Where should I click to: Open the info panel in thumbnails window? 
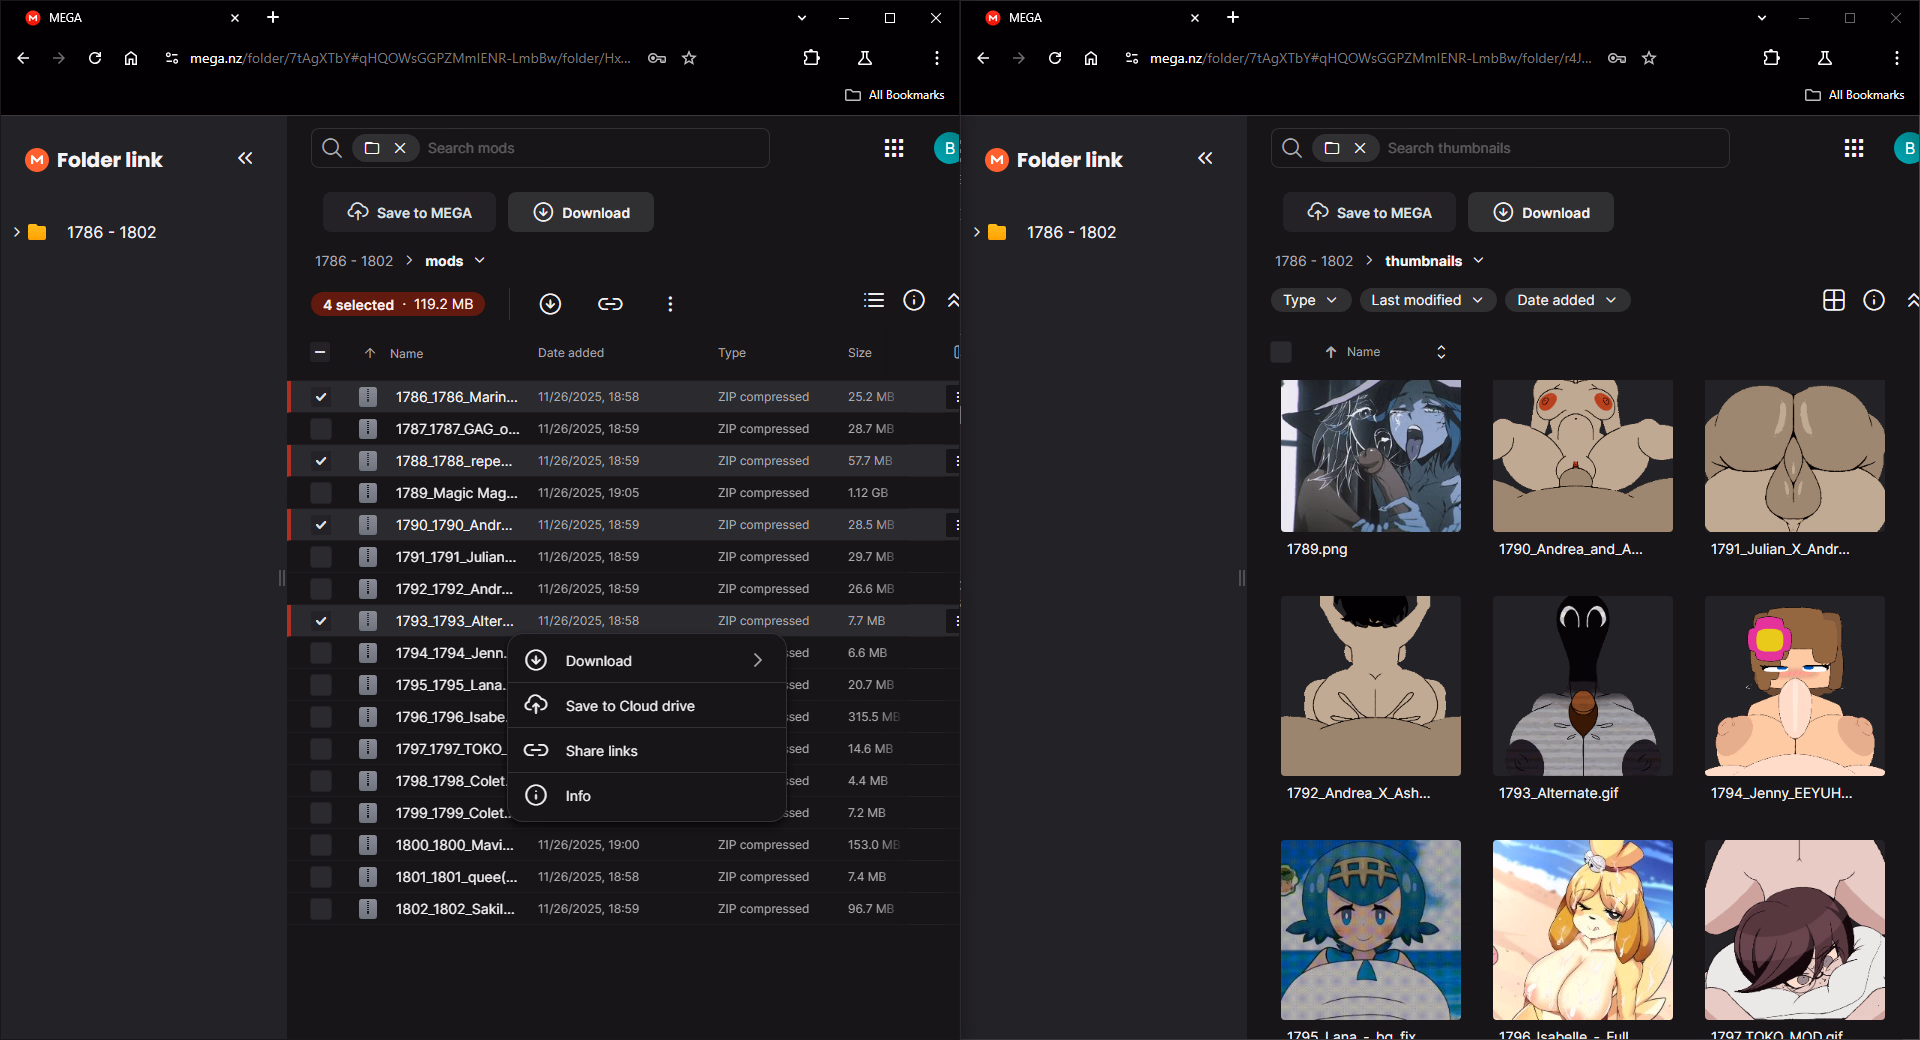tap(1874, 300)
